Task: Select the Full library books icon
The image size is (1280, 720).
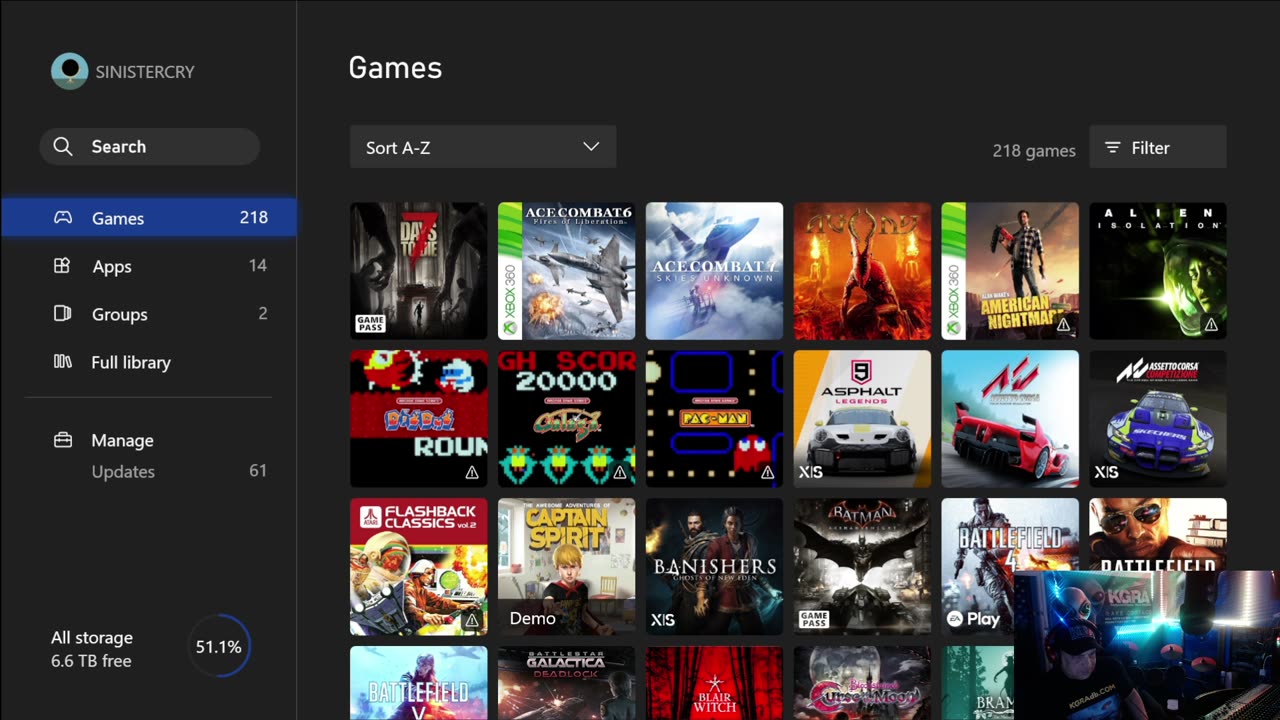Action: point(62,362)
